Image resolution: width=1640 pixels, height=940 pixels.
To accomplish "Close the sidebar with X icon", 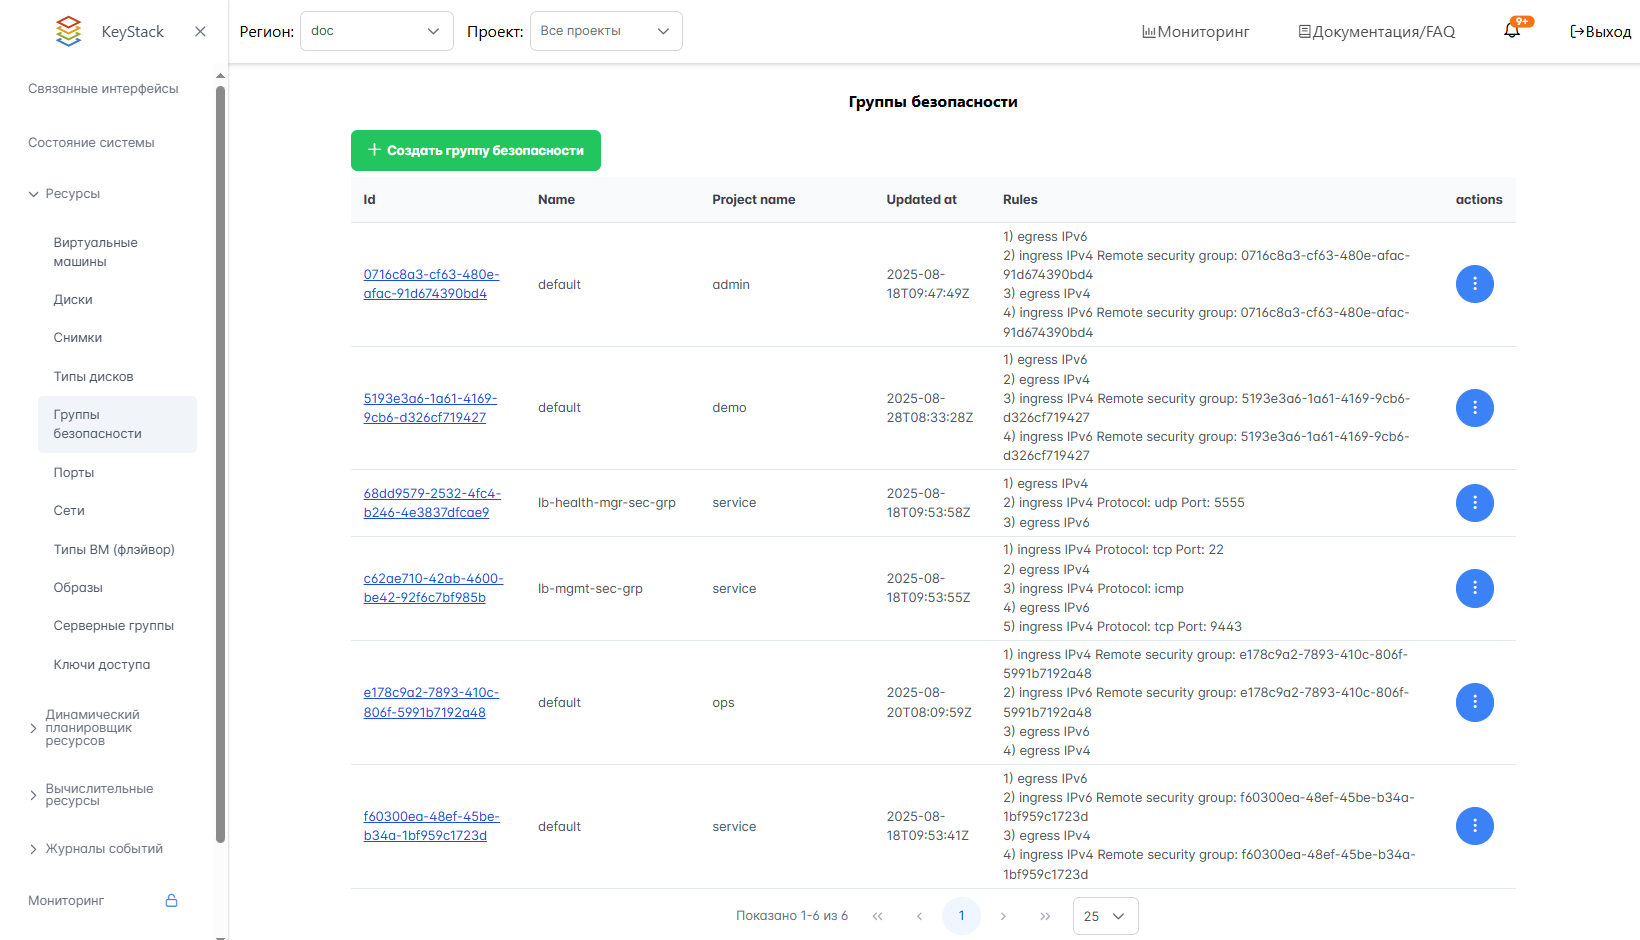I will pos(200,32).
